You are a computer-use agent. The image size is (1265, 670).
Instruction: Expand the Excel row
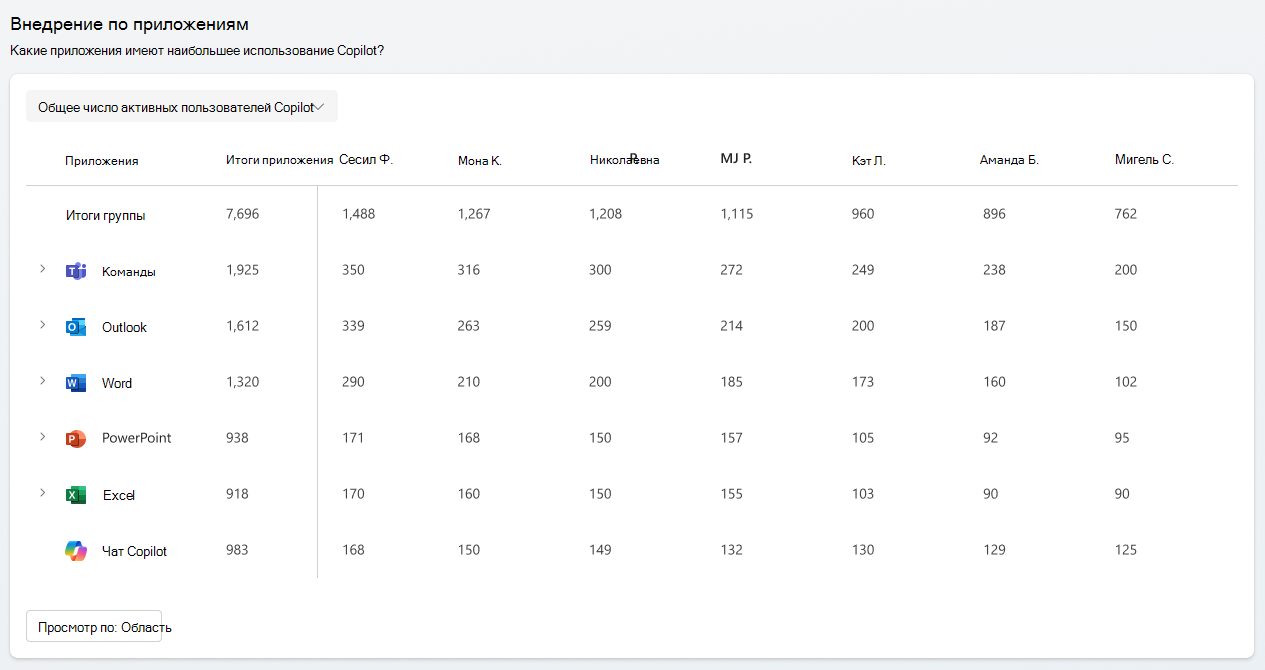42,493
